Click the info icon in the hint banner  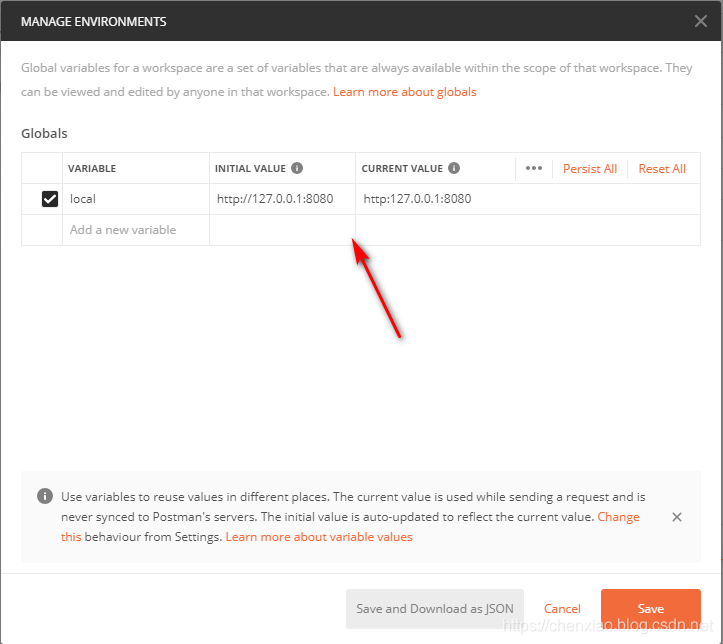[x=45, y=496]
